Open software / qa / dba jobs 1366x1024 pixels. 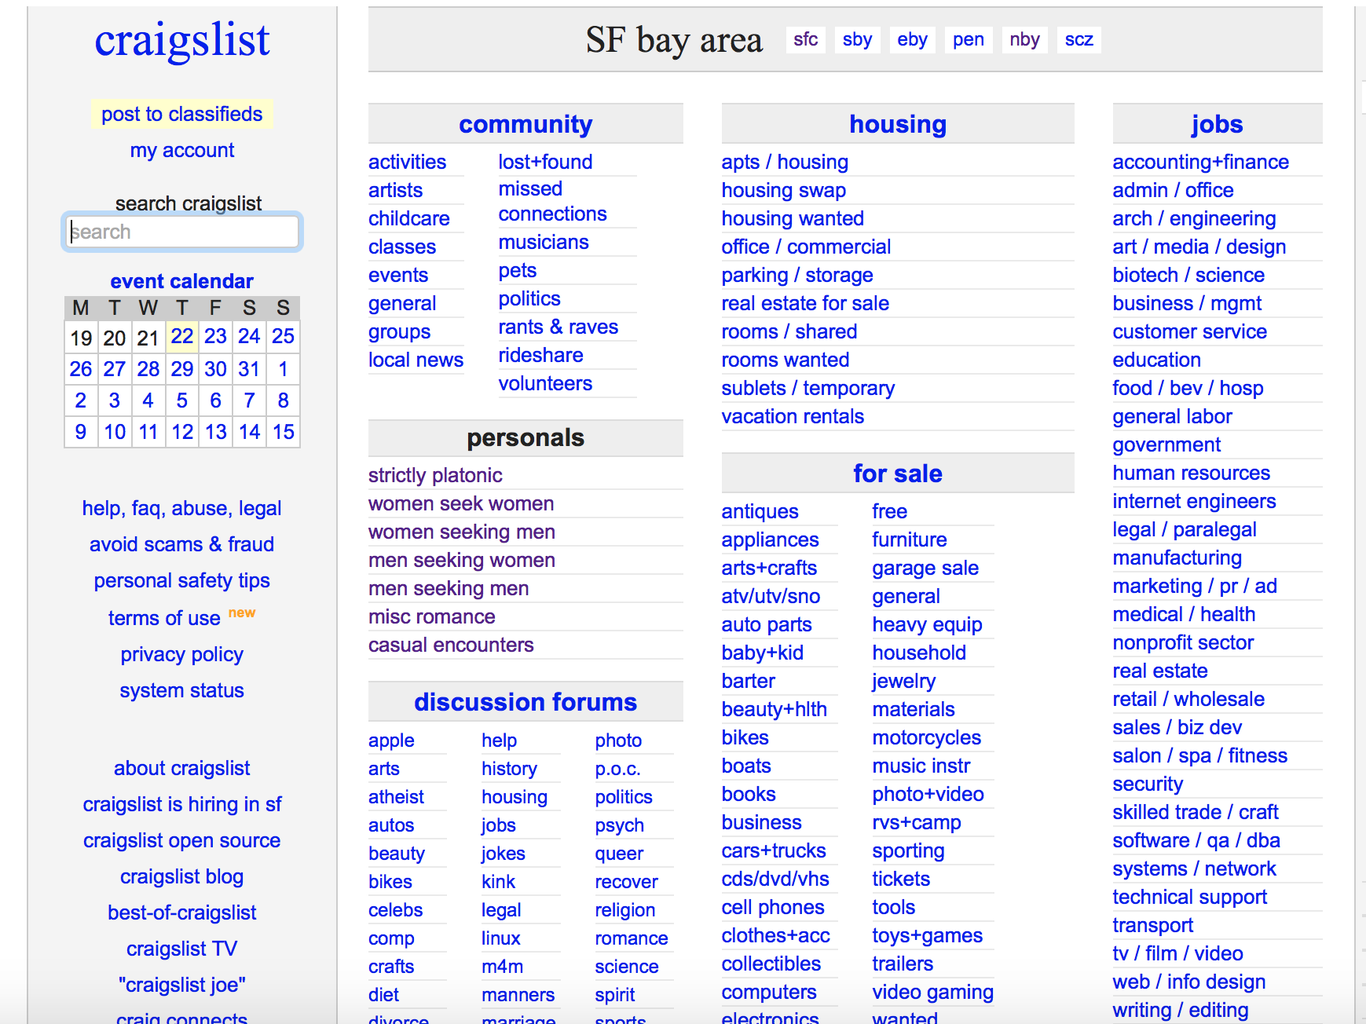(1196, 841)
